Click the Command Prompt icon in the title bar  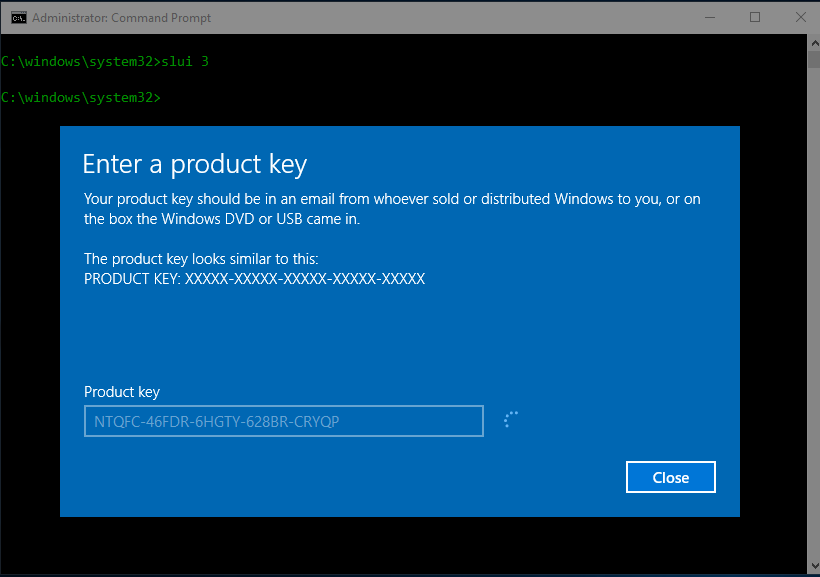(x=18, y=18)
